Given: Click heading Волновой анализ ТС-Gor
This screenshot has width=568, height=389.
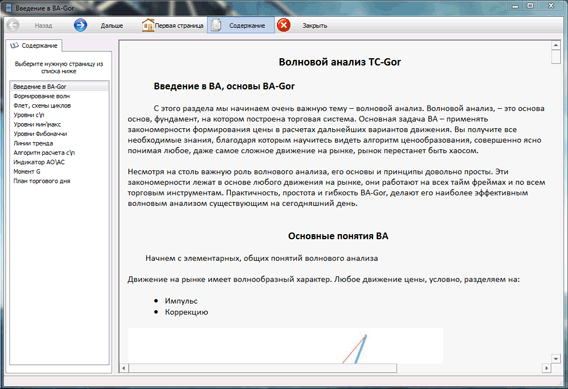Looking at the screenshot, I should coord(340,62).
